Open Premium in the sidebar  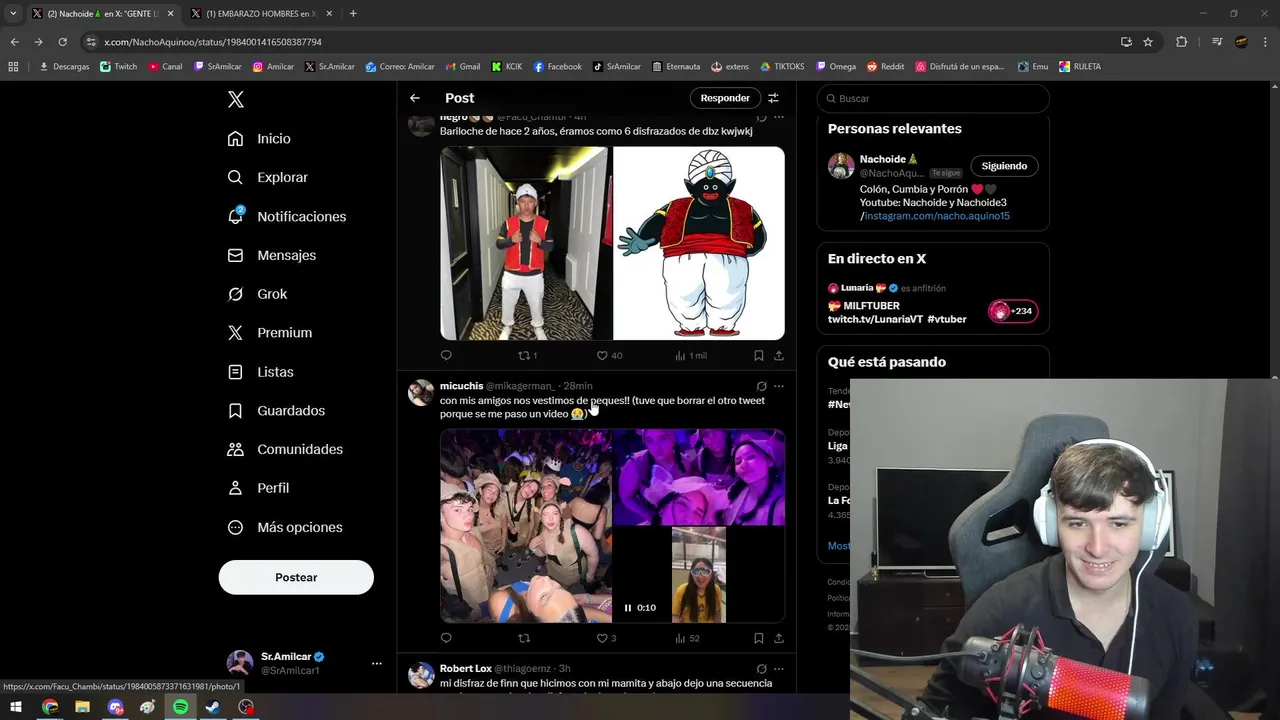pyautogui.click(x=269, y=333)
